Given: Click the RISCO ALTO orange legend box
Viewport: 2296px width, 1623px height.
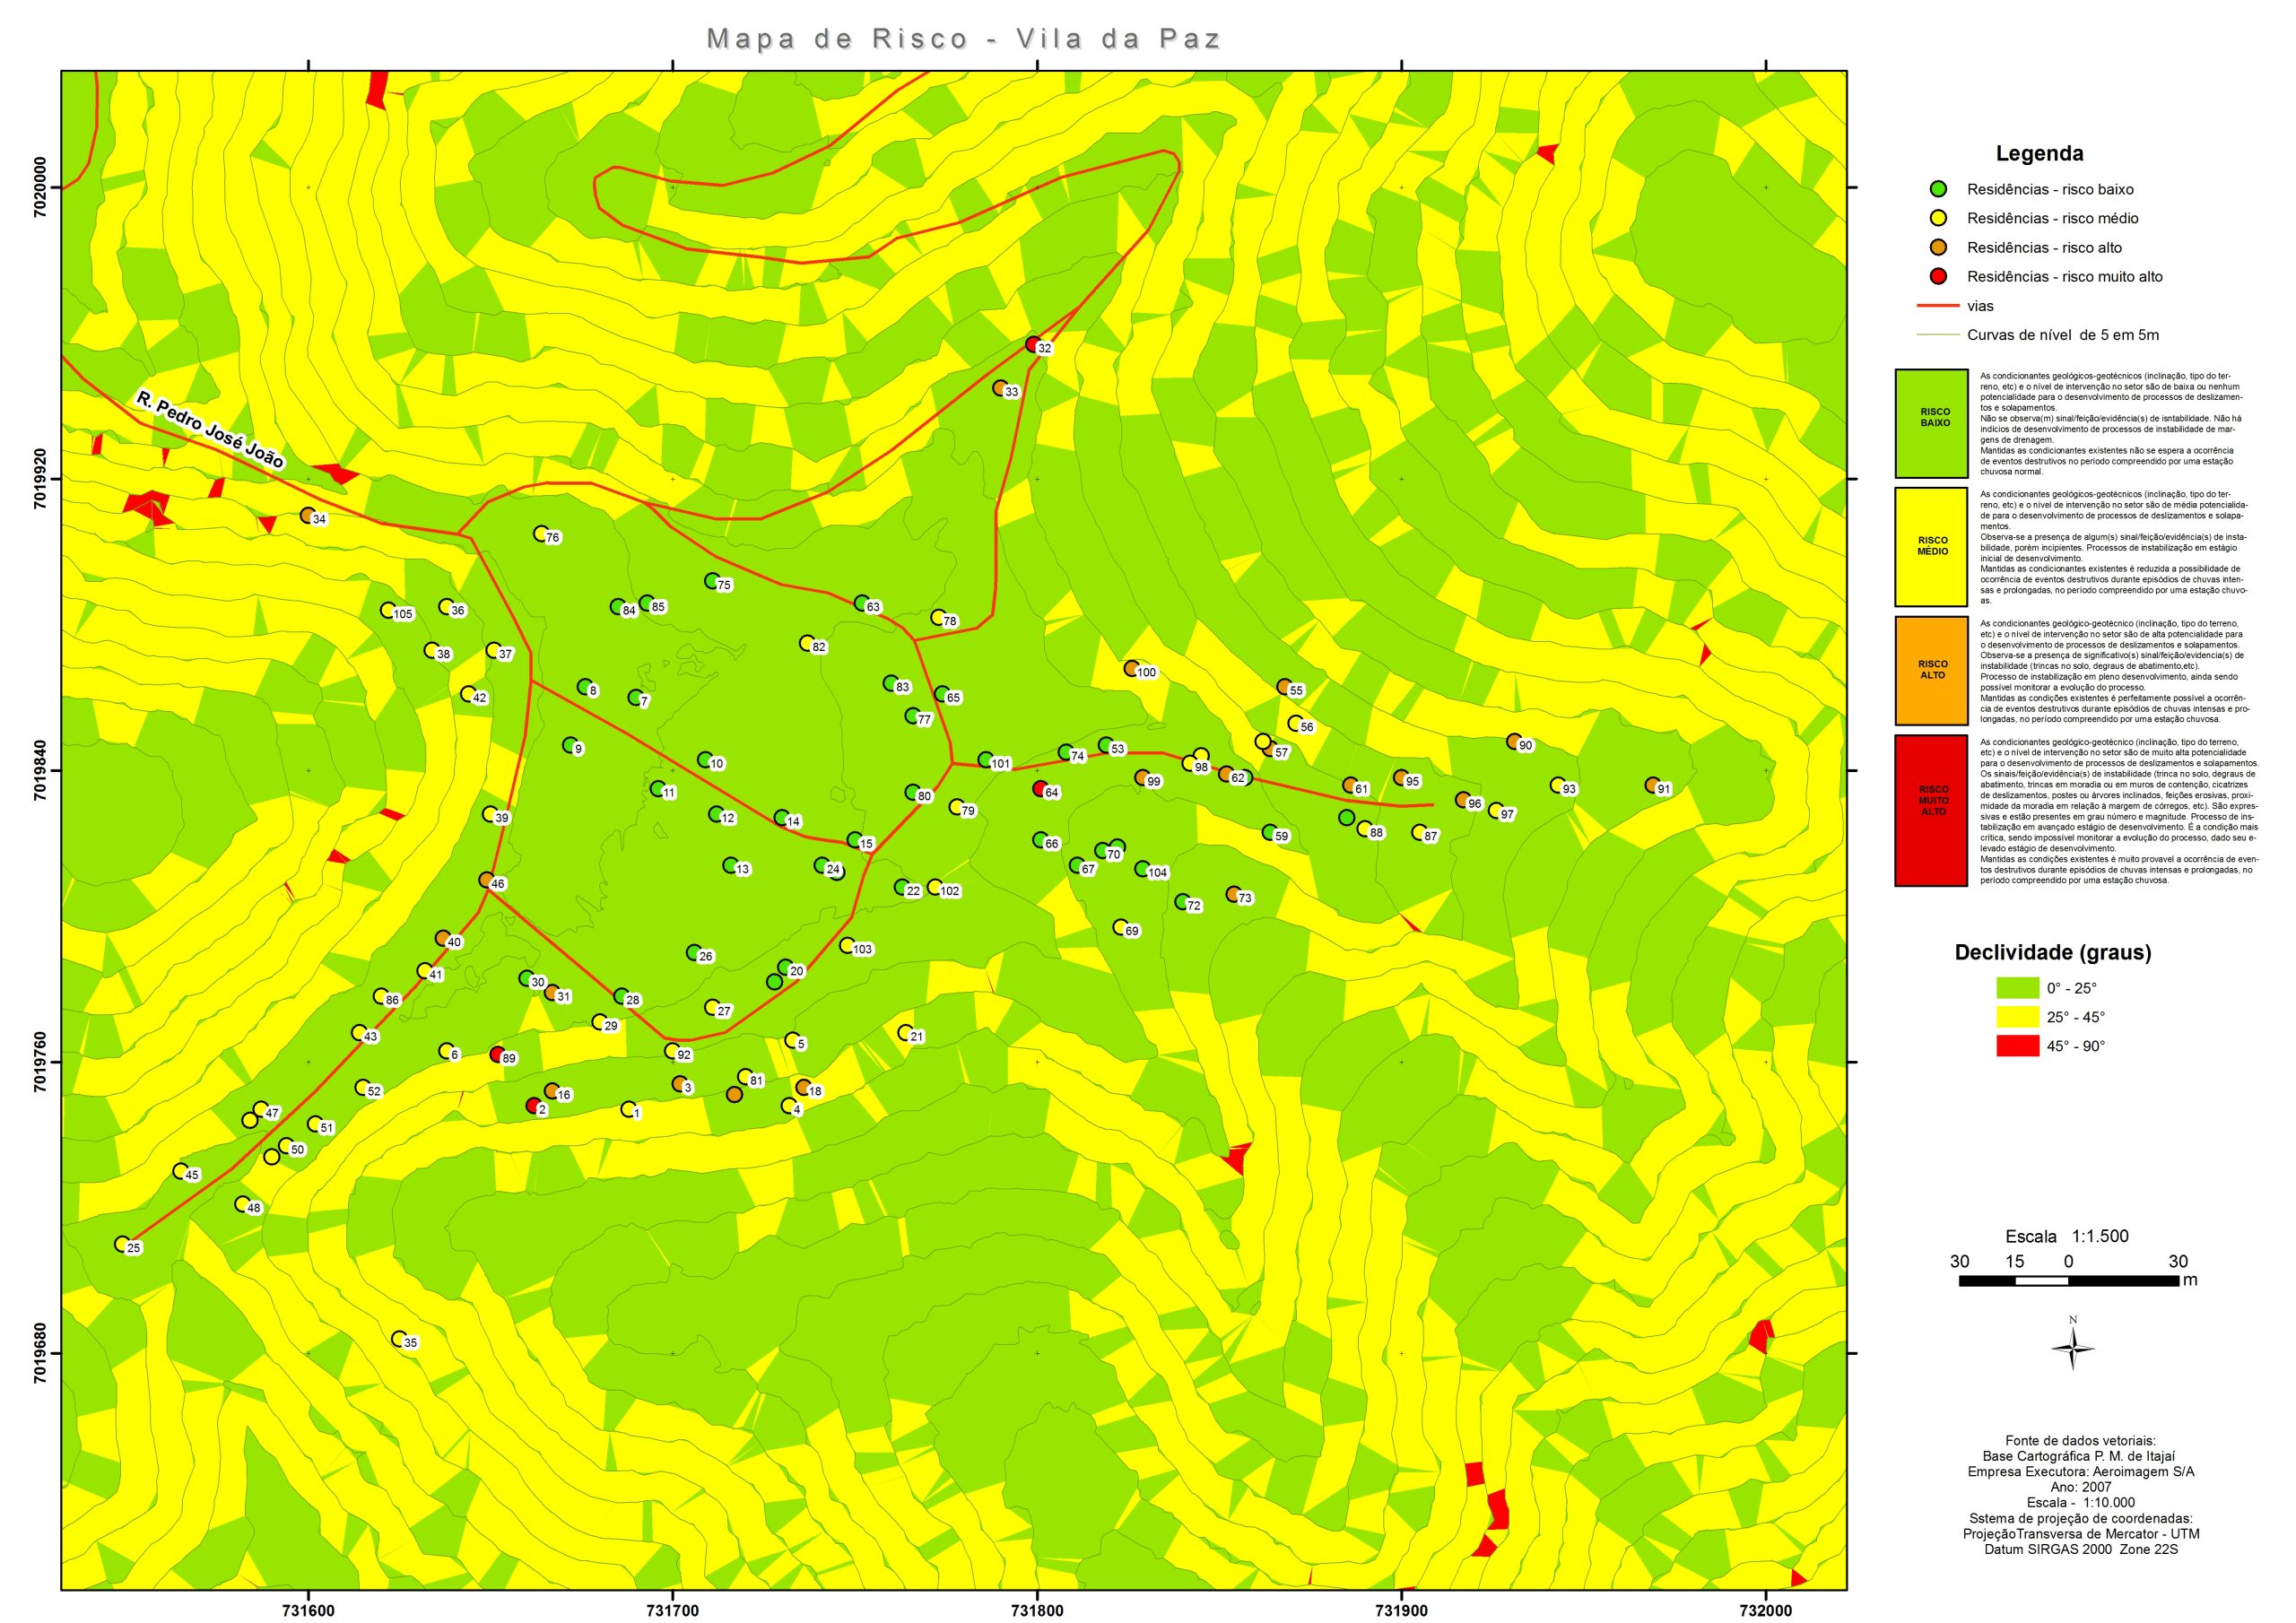Looking at the screenshot, I should (1931, 670).
